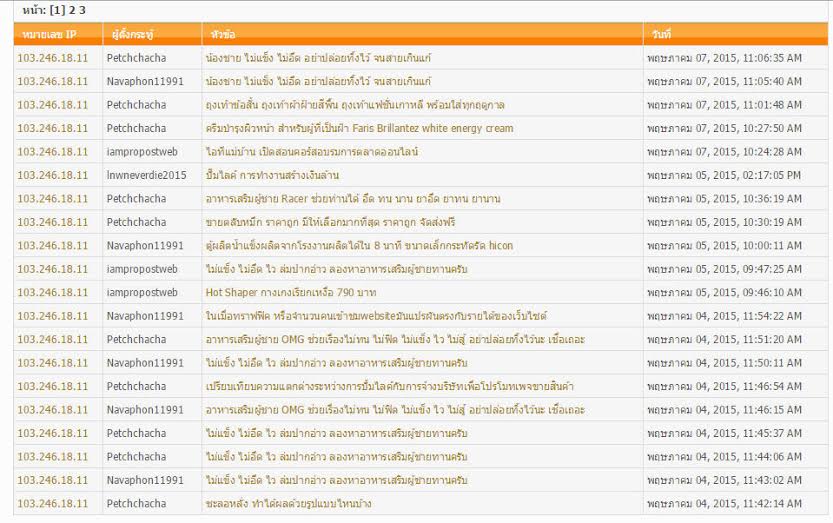Image resolution: width=833 pixels, height=523 pixels.
Task: Open user profile lnwneverdie2015
Action: point(146,175)
